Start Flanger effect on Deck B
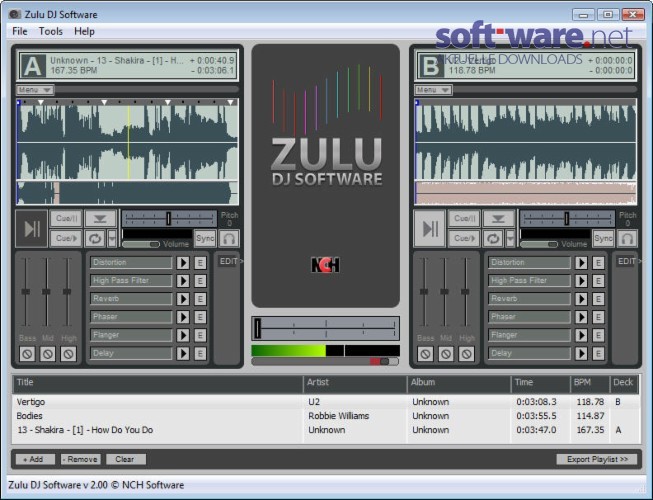 coord(581,335)
